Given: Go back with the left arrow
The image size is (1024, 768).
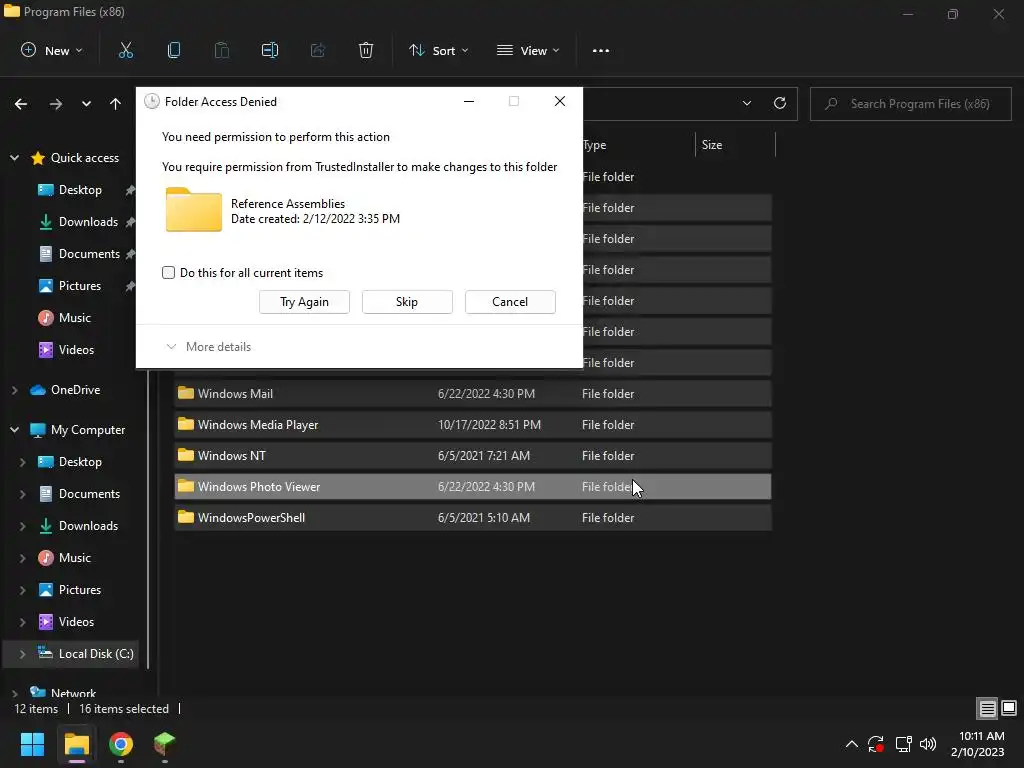Looking at the screenshot, I should pyautogui.click(x=21, y=104).
